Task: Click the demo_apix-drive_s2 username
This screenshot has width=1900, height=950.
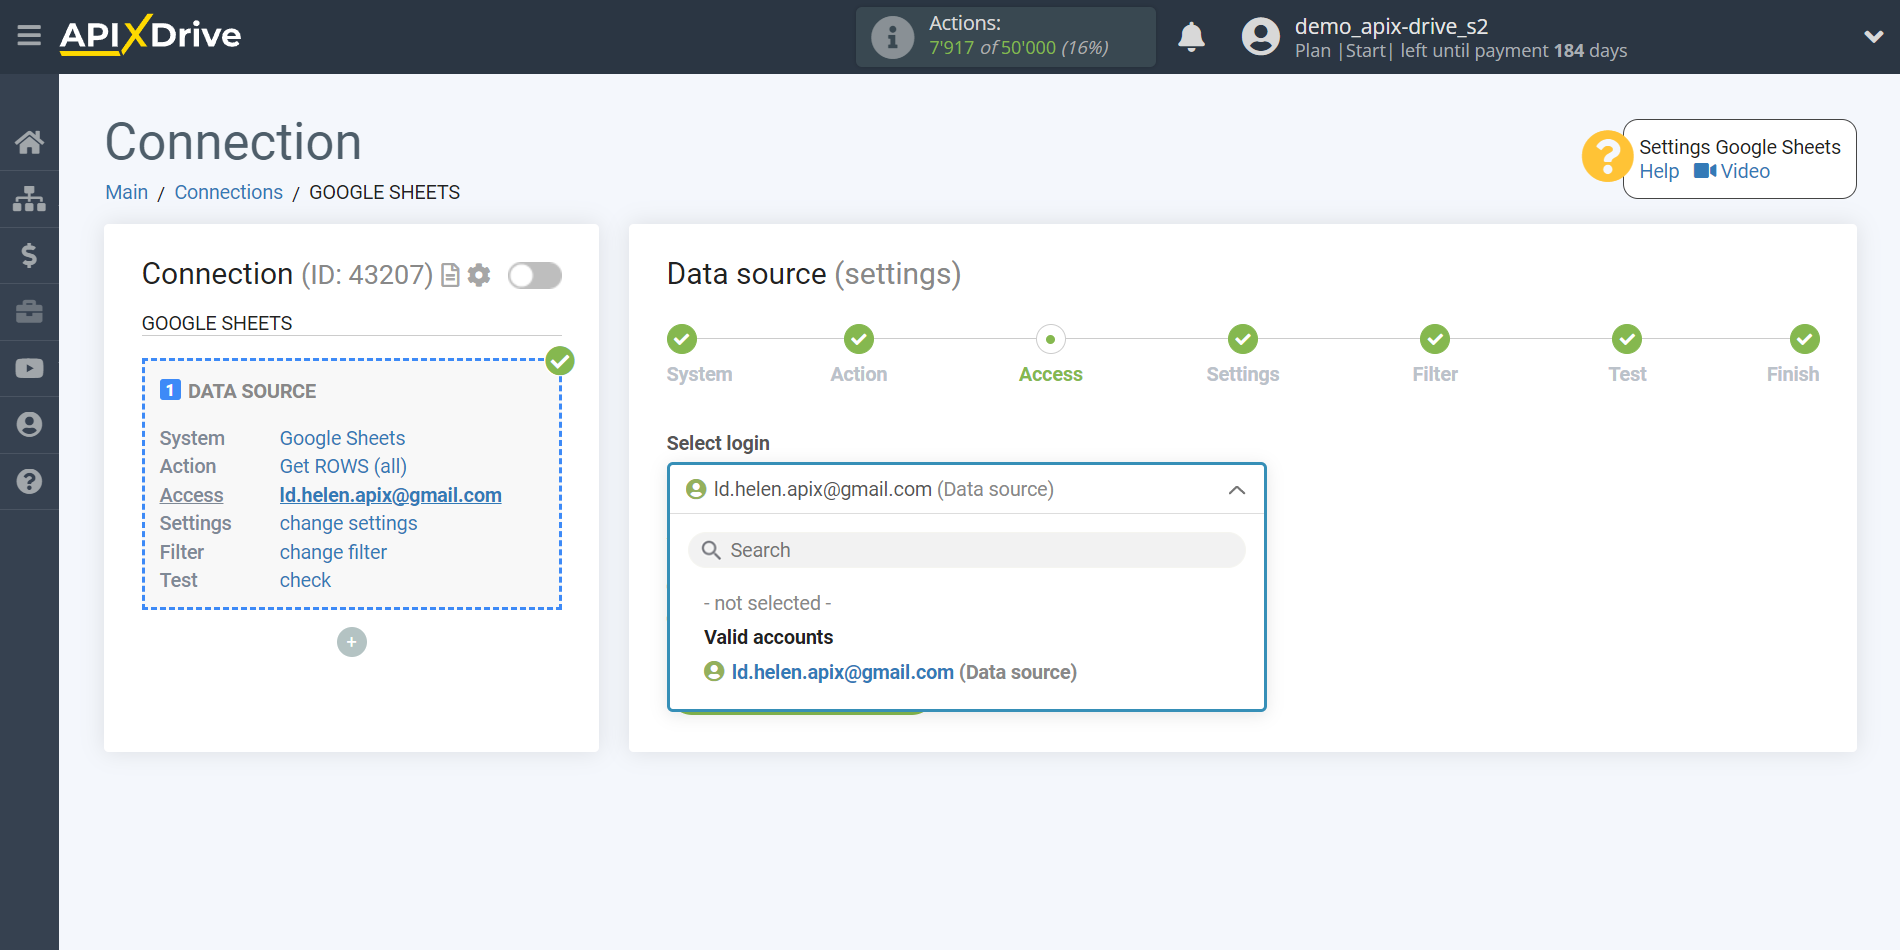Action: 1391,26
